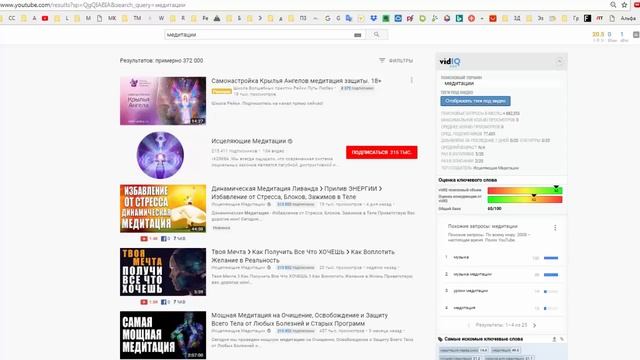Open the three-dot menu on first video result

point(411,80)
